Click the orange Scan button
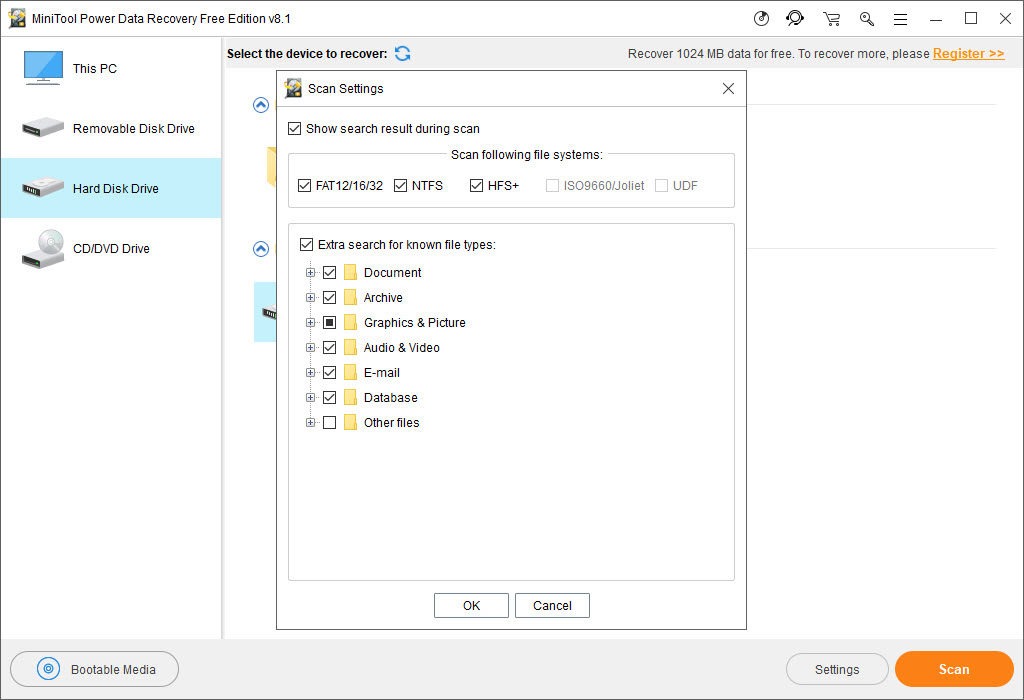The image size is (1024, 700). click(x=954, y=669)
